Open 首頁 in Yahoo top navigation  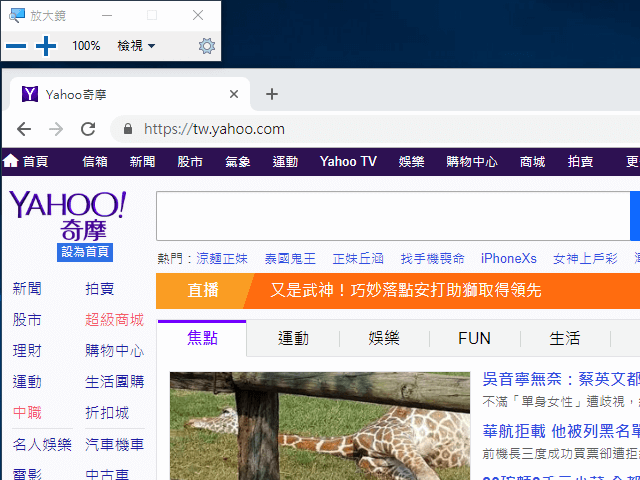[x=25, y=162]
